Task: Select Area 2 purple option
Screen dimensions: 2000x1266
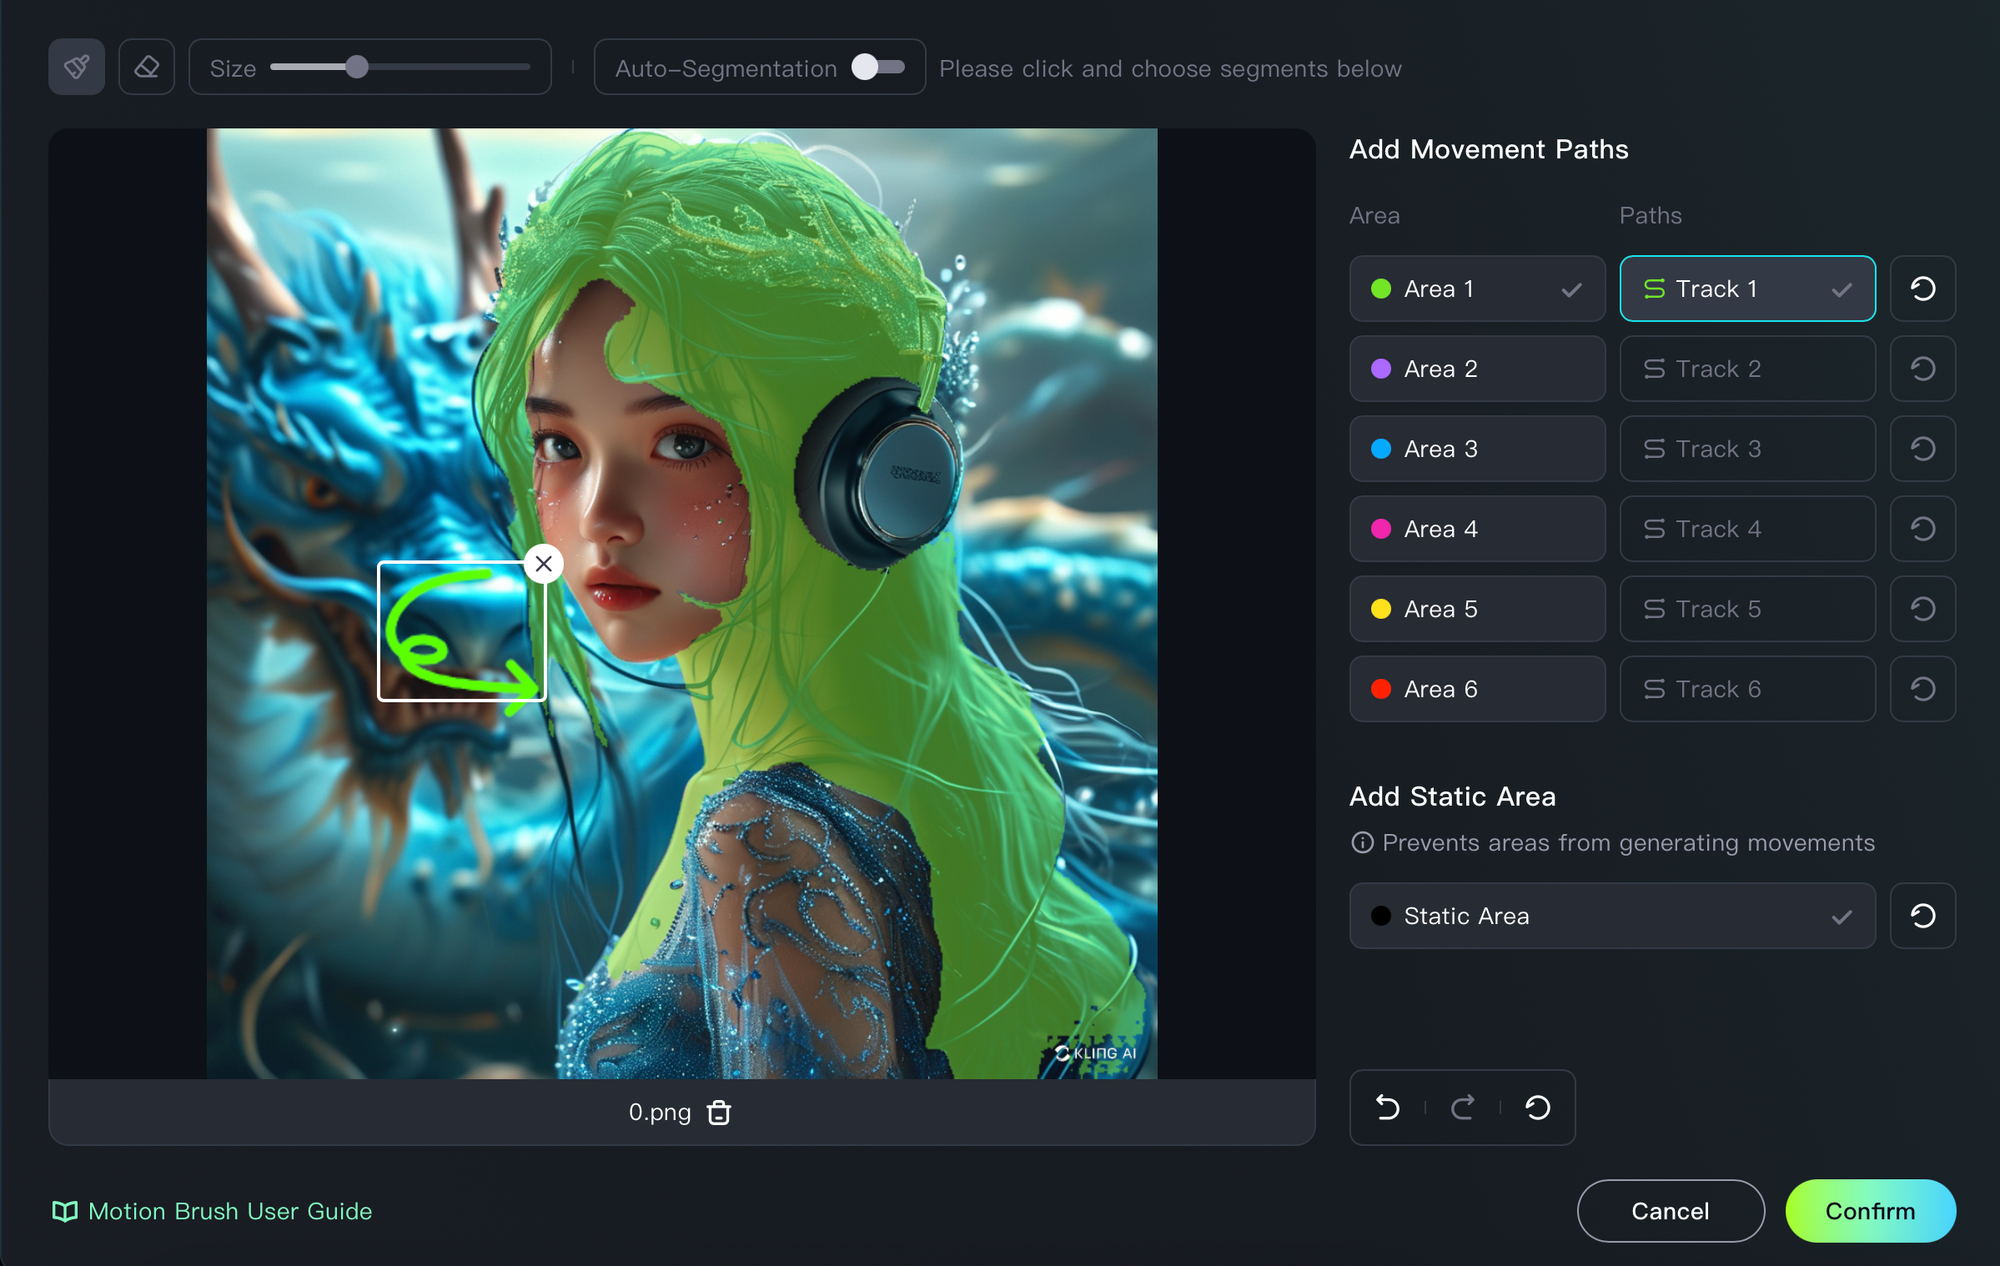Action: click(1476, 369)
